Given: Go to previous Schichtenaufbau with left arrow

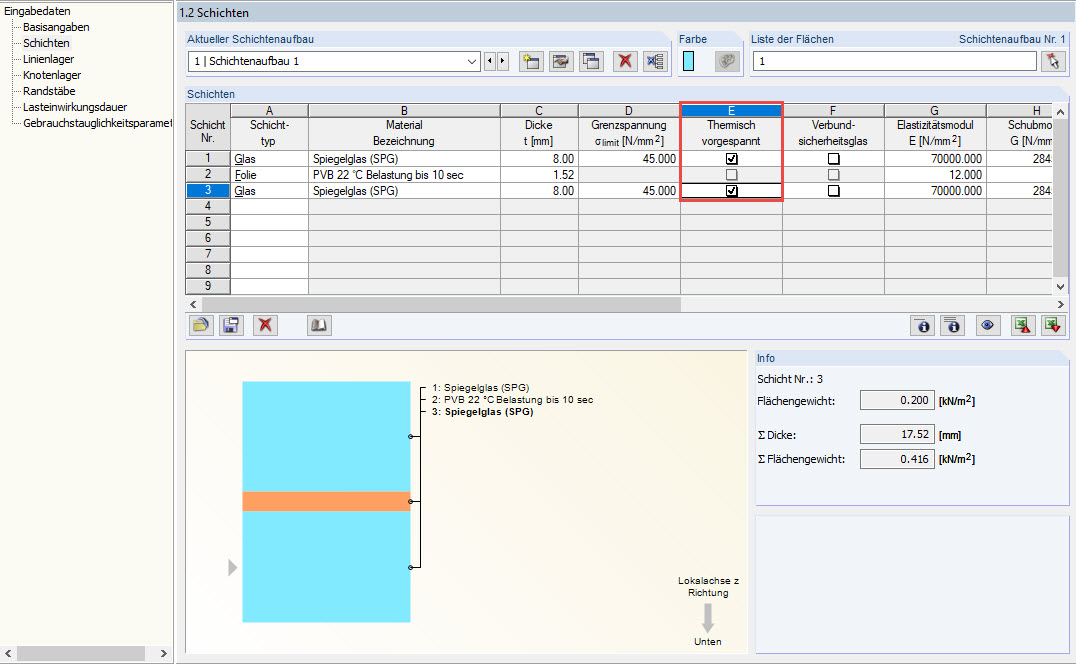Looking at the screenshot, I should click(489, 61).
